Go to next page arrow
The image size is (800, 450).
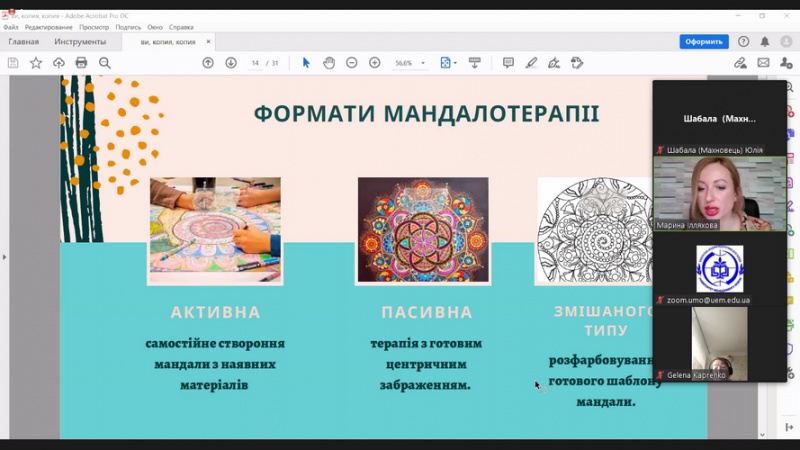pos(231,63)
